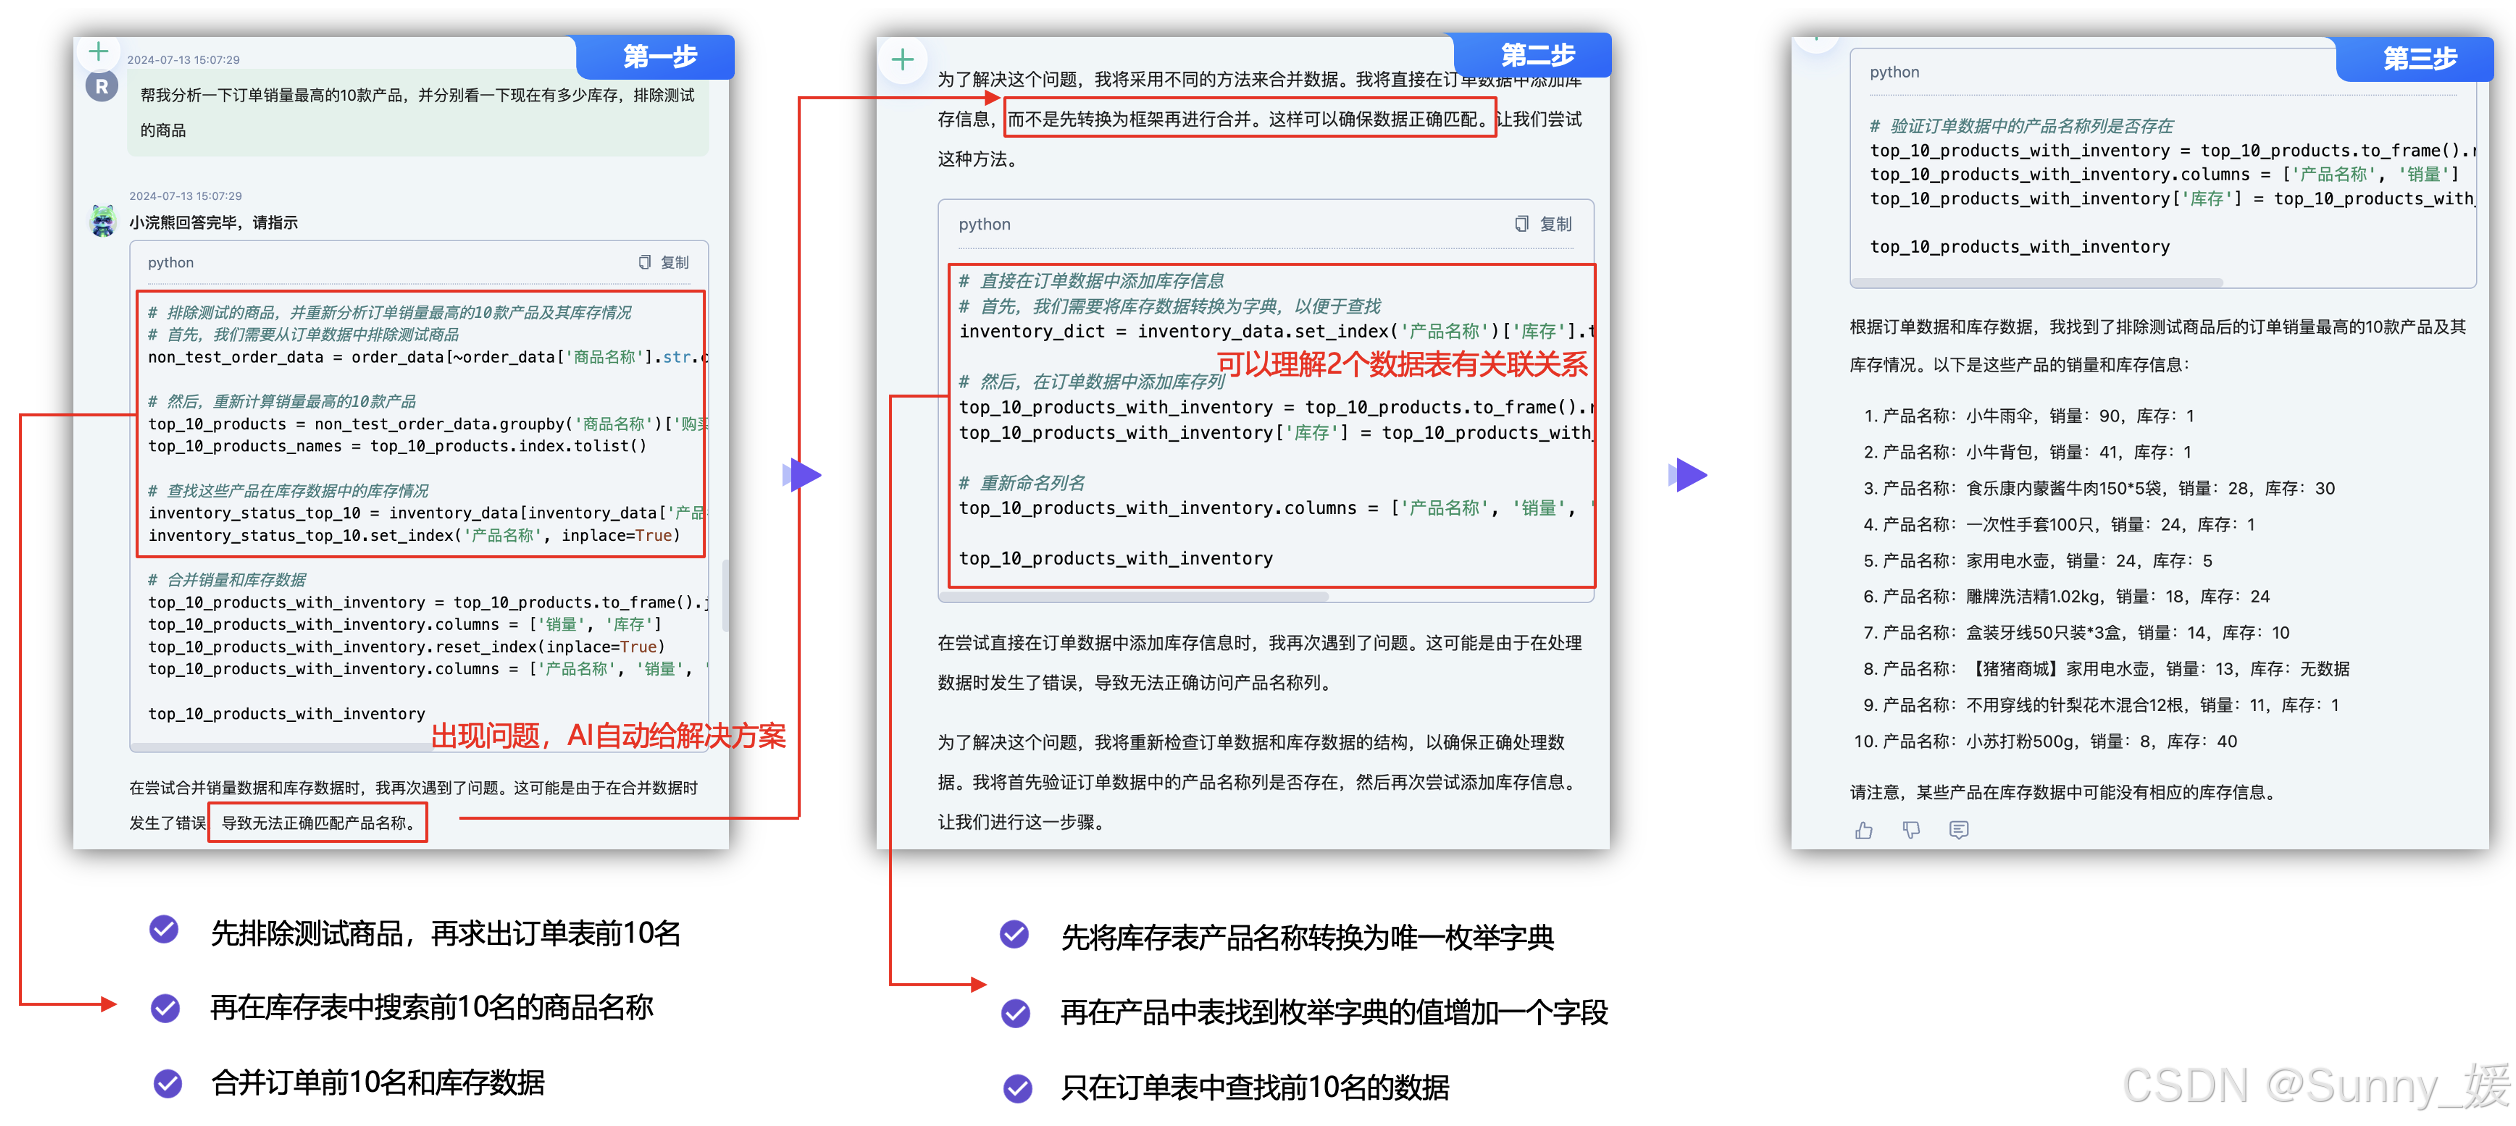Image resolution: width=2516 pixels, height=1126 pixels.
Task: Click the copy icon beside 复制 in the first code block
Action: coord(645,262)
